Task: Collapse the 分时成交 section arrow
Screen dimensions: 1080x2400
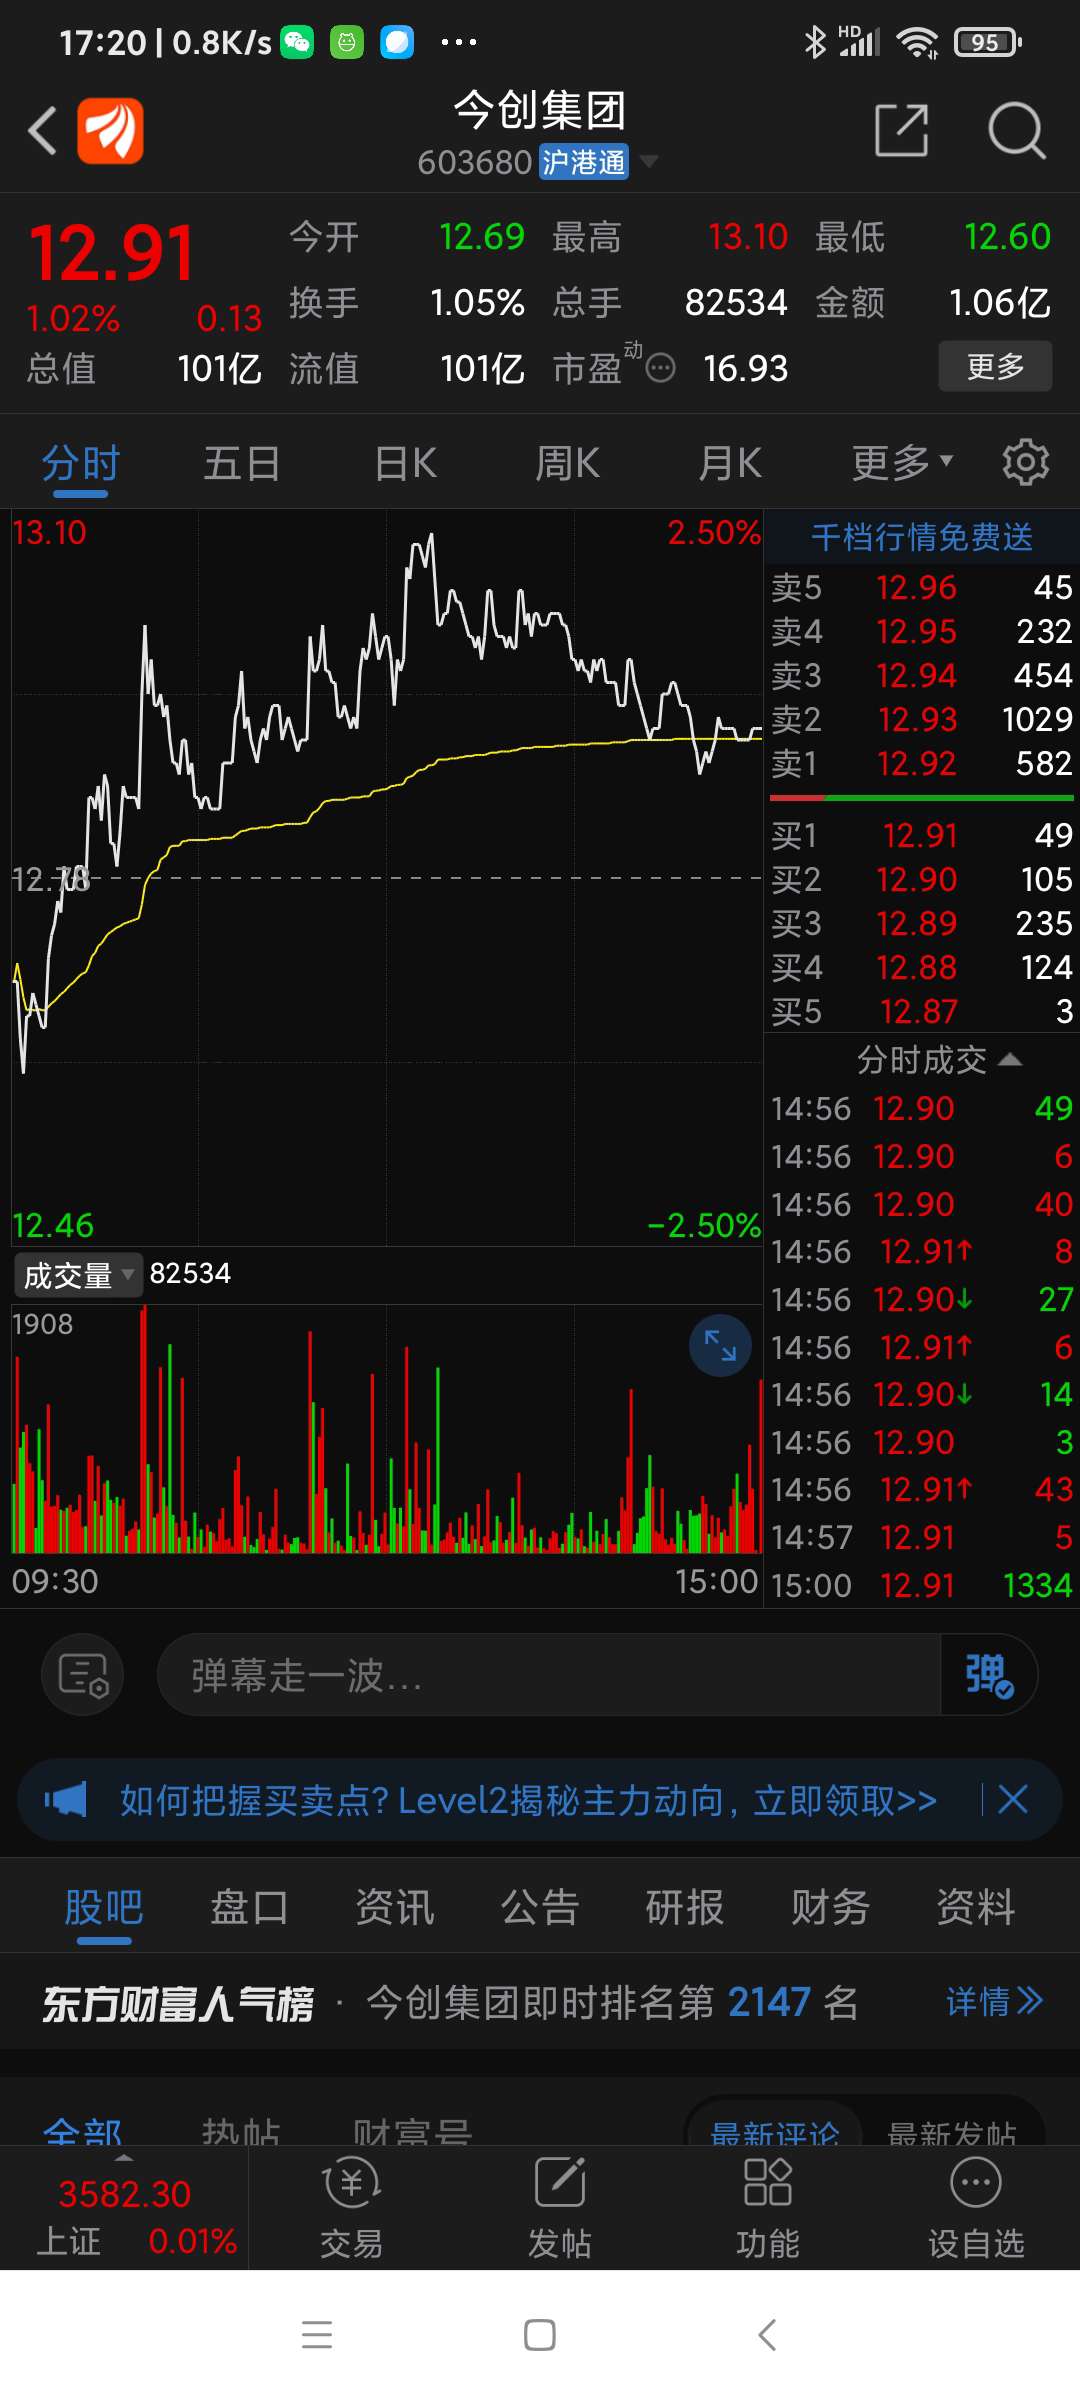Action: pos(1010,1059)
